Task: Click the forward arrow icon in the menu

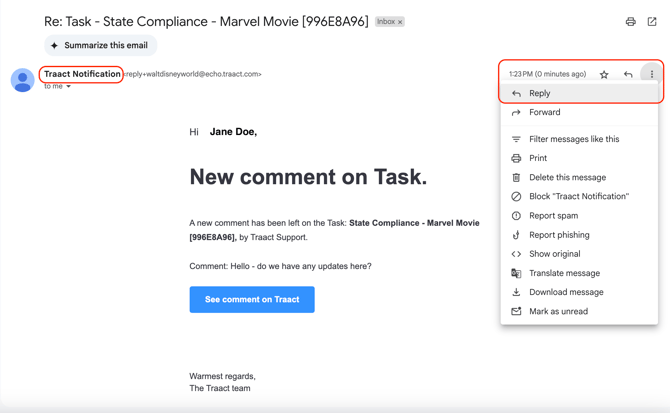Action: tap(516, 112)
